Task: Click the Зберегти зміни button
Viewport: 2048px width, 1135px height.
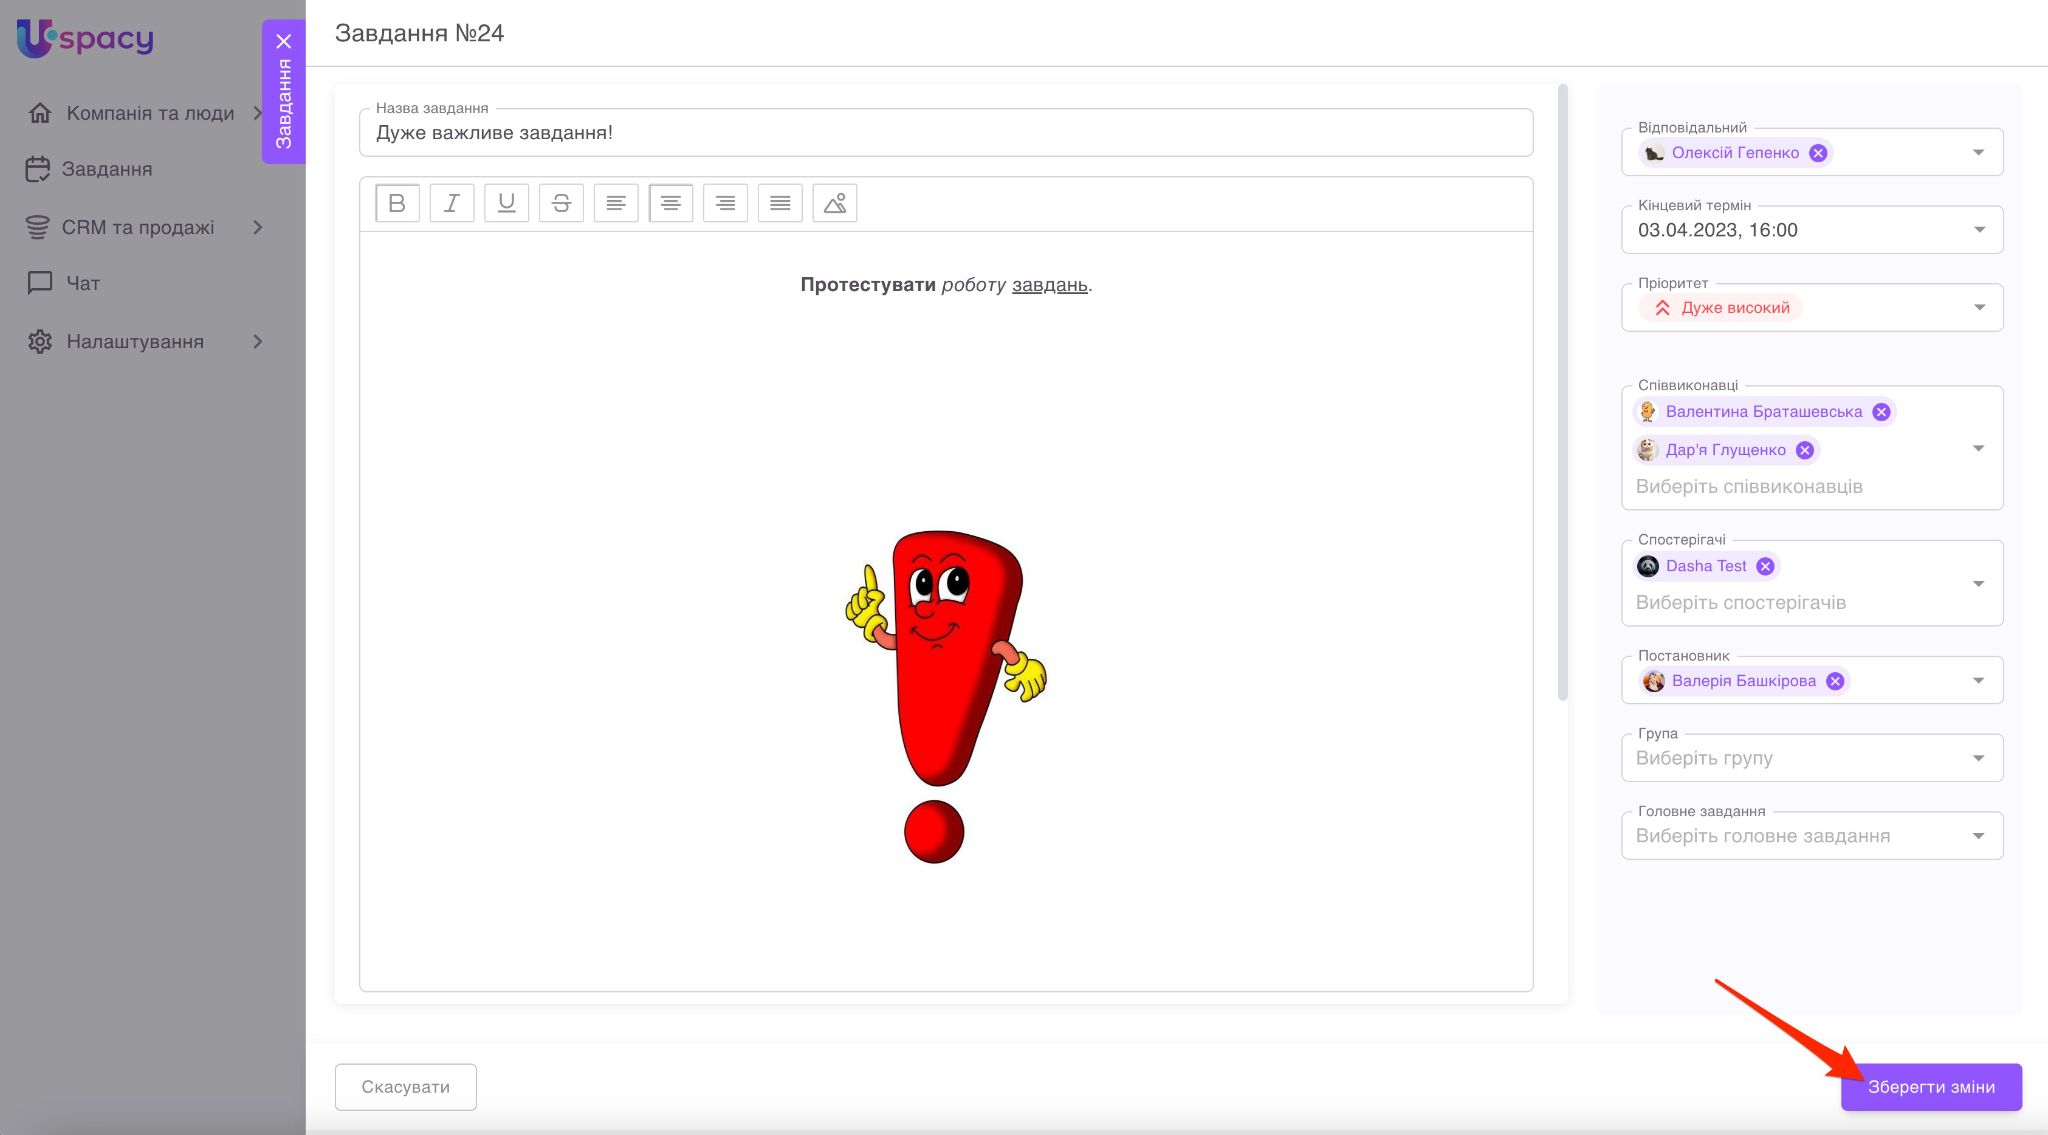Action: coord(1930,1087)
